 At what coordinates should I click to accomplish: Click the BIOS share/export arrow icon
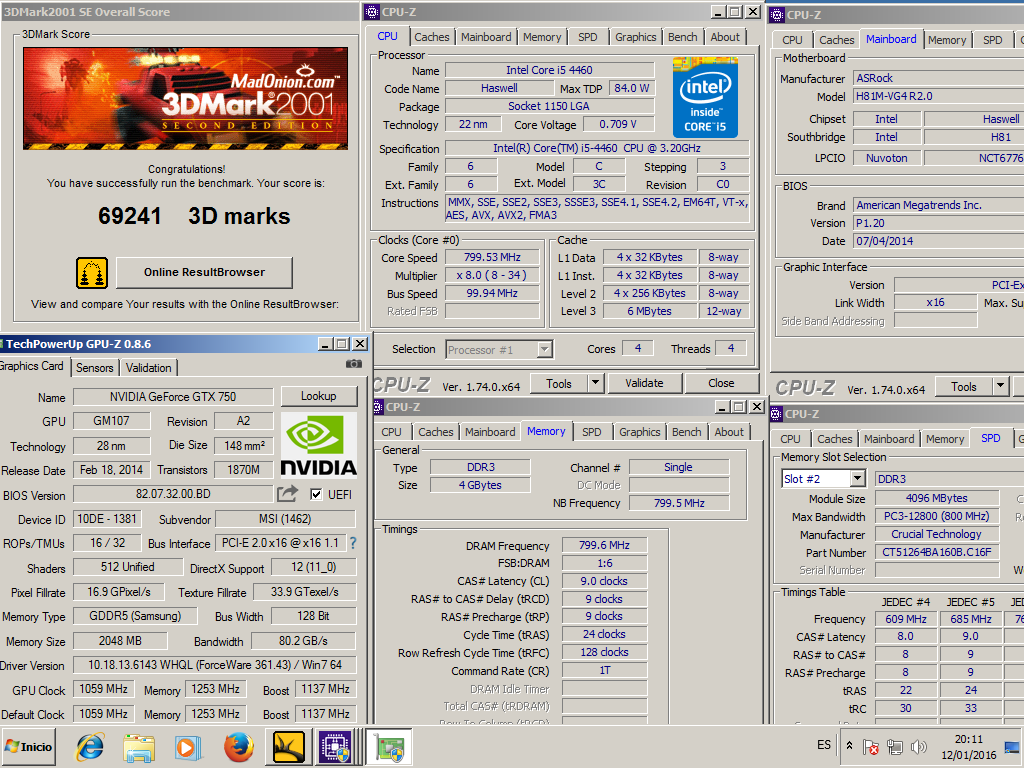point(287,494)
